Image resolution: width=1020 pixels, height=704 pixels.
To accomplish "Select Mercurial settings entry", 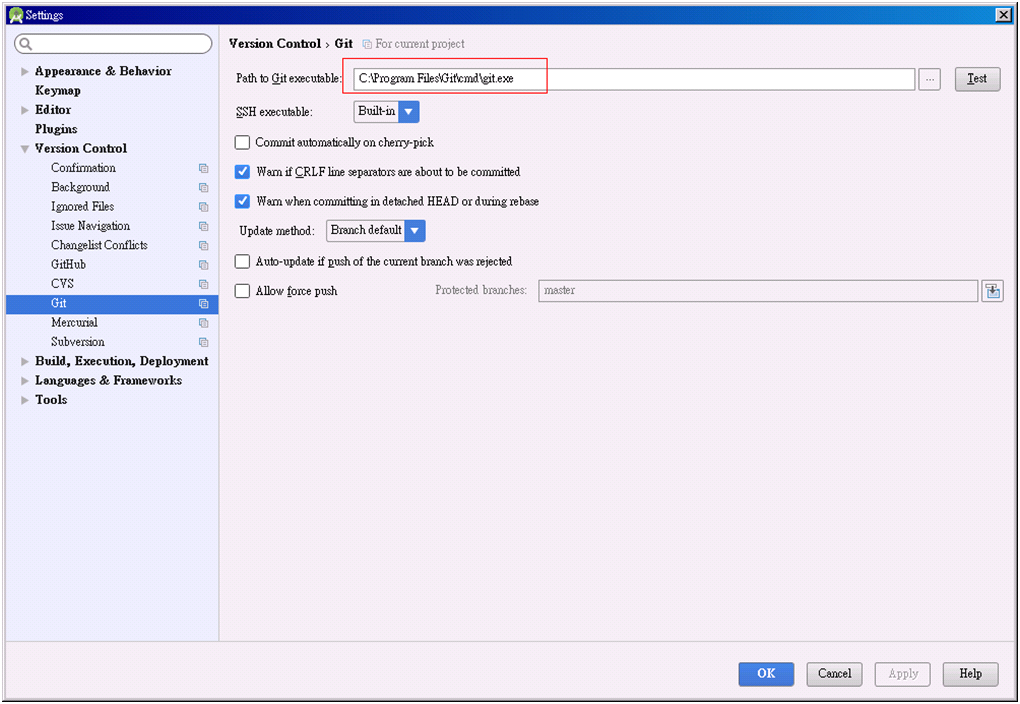I will click(x=74, y=322).
